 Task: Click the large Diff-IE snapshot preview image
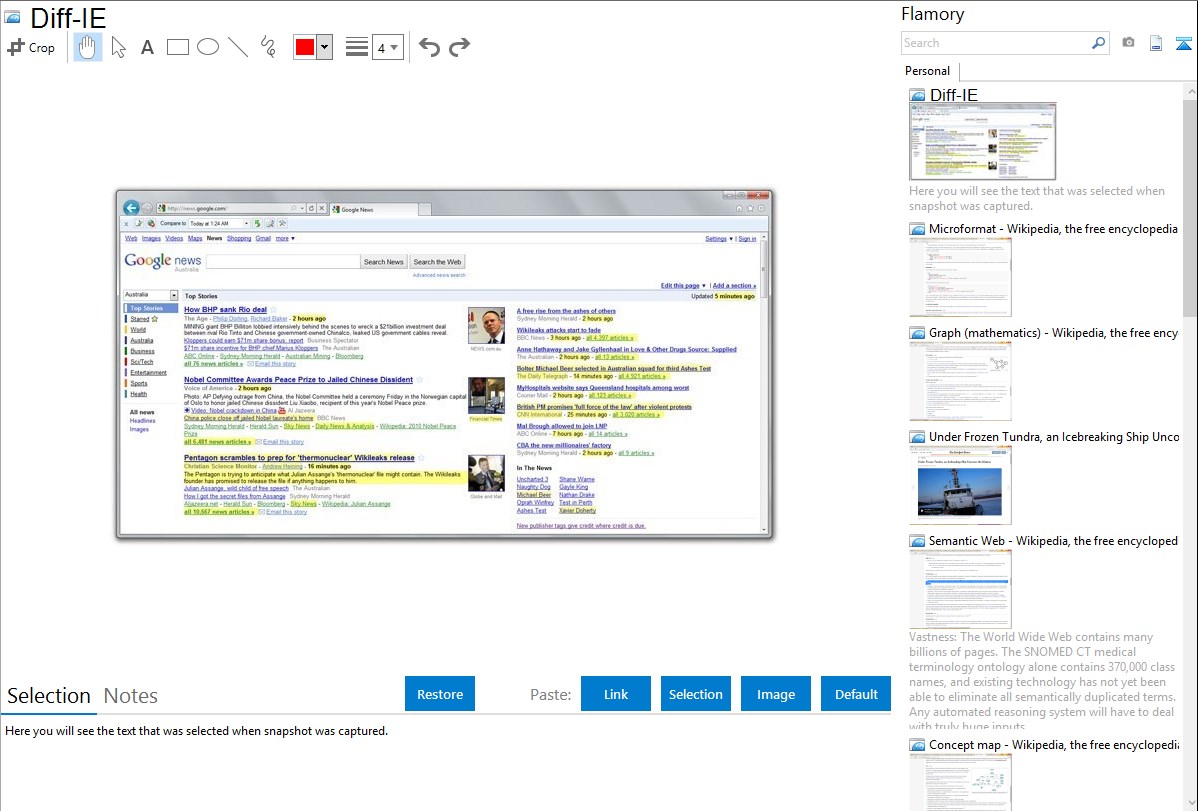tap(444, 364)
